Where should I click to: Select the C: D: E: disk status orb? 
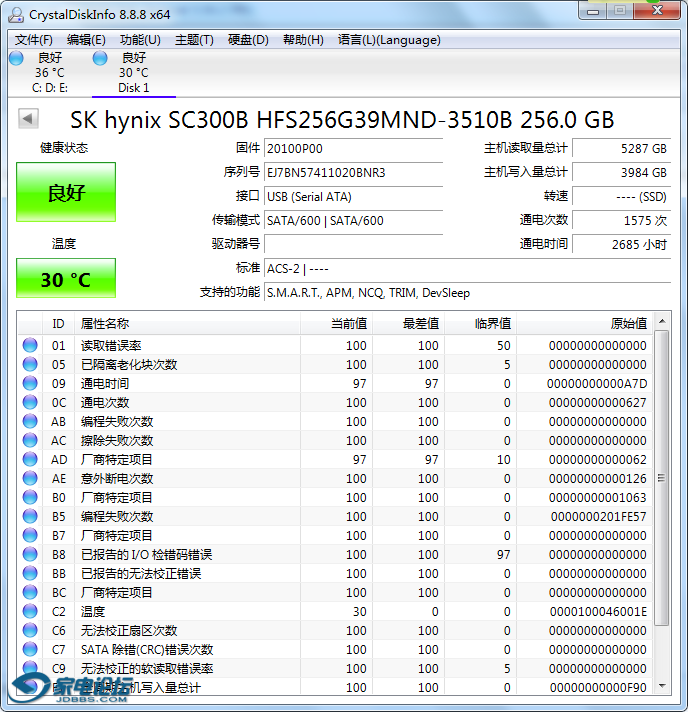point(16,58)
